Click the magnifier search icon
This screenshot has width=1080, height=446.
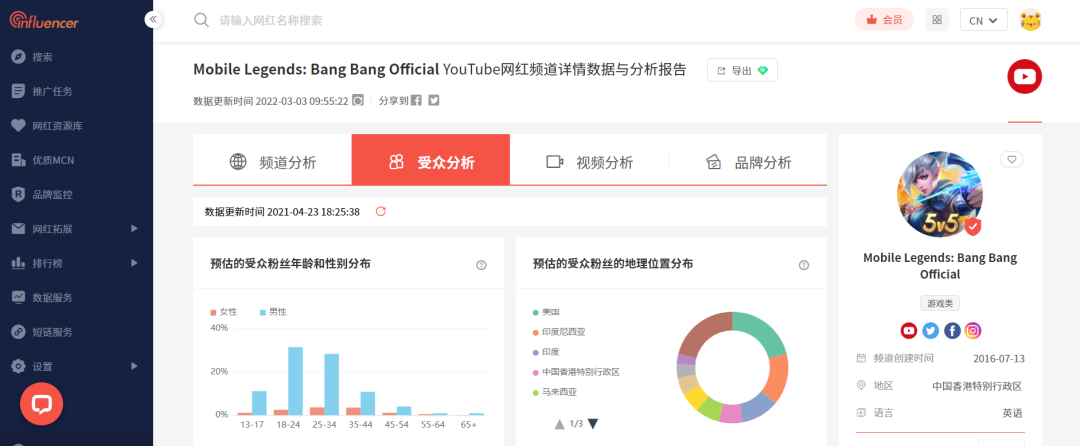click(x=201, y=20)
